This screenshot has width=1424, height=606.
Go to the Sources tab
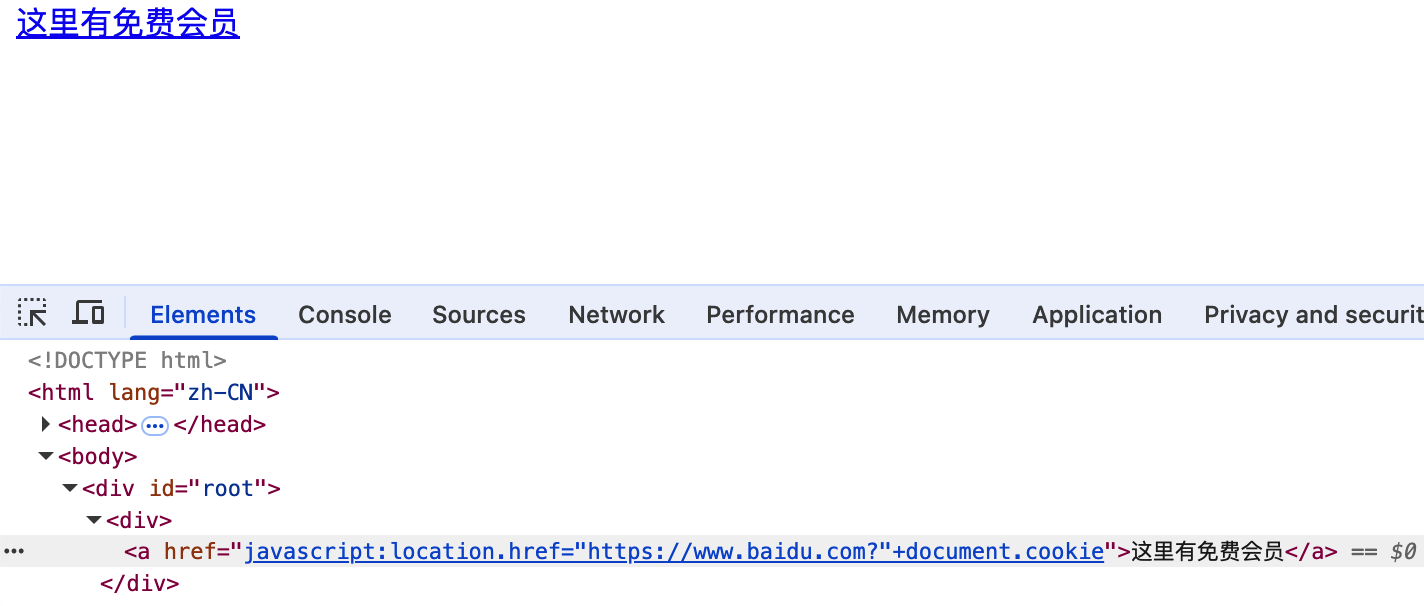pyautogui.click(x=479, y=315)
